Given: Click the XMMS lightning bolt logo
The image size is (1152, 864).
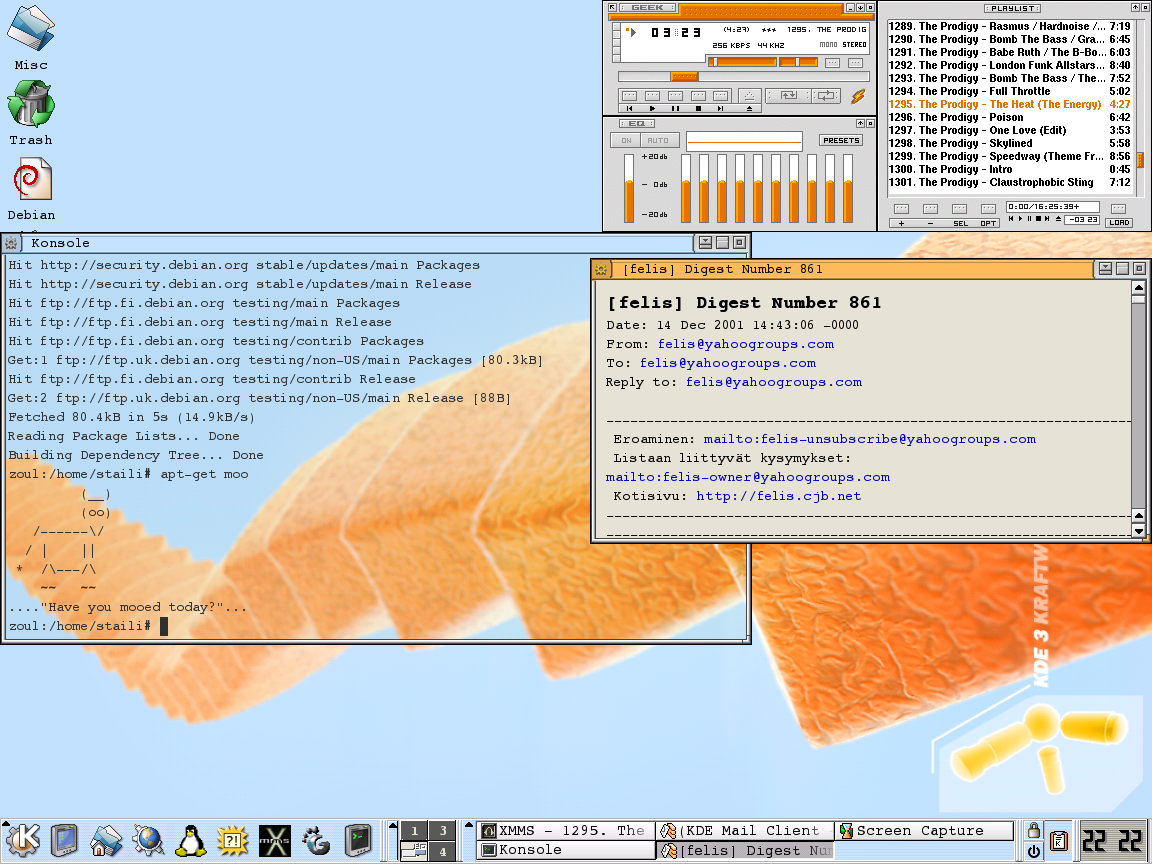Looking at the screenshot, I should coord(857,96).
